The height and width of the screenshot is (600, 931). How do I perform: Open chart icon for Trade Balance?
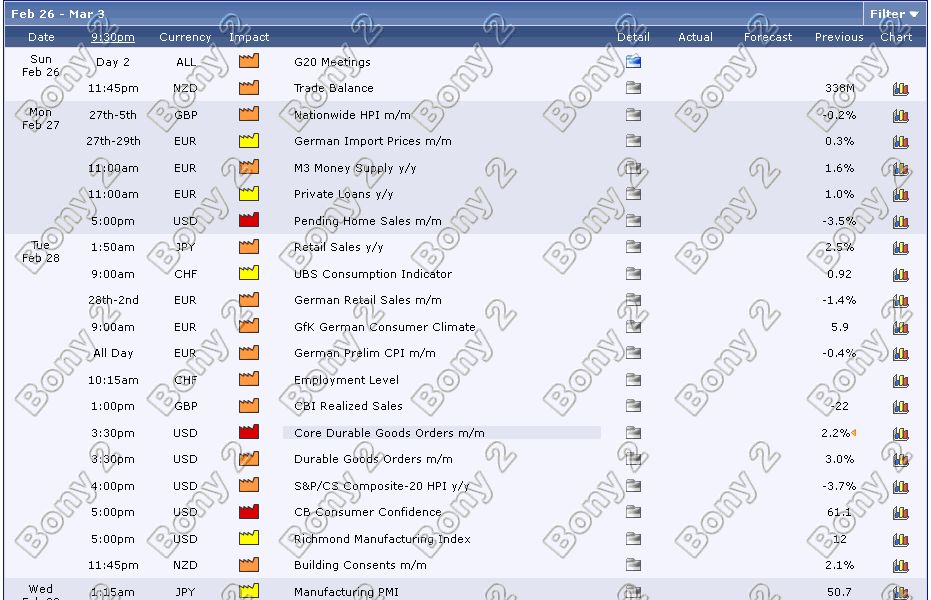click(x=900, y=89)
